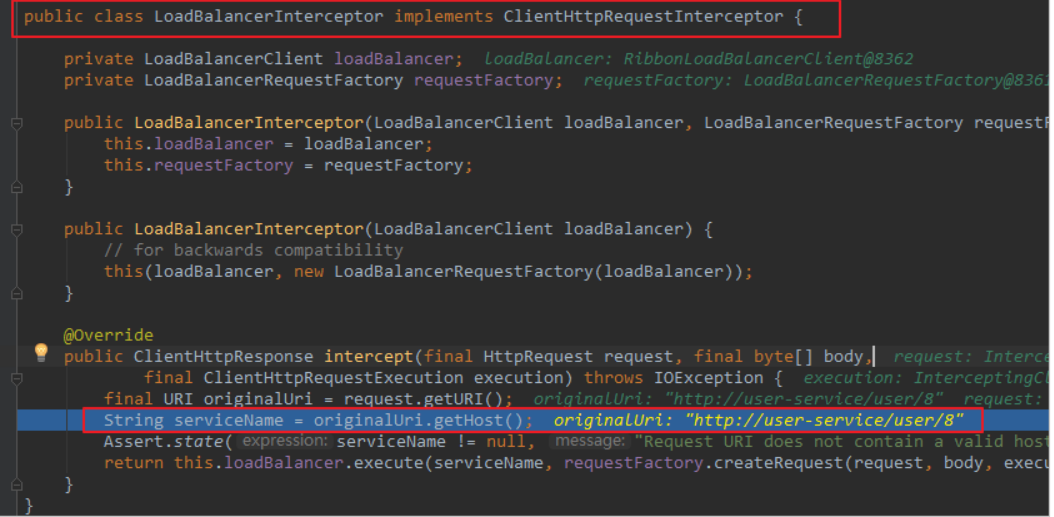Click the fold-end marker beside the closing brace after requestFactory assignment
1054x517 pixels.
coord(17,188)
